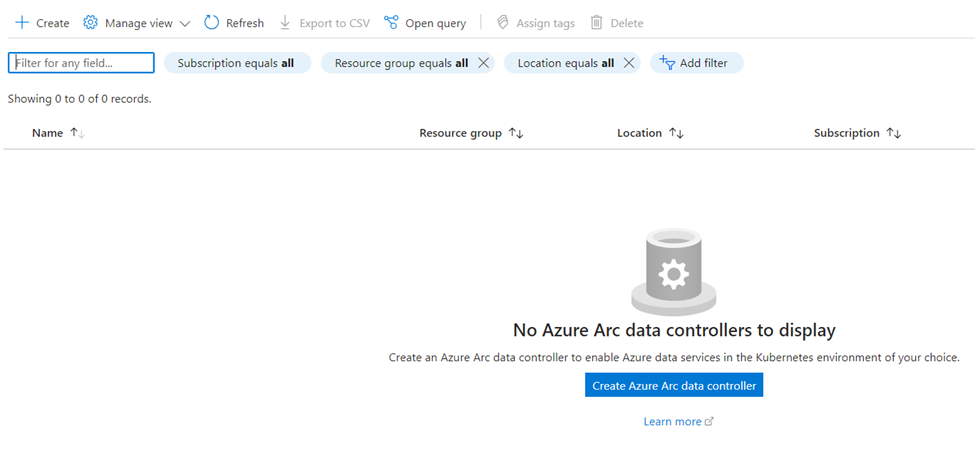This screenshot has height=451, width=975.
Task: Open Manage view gear icon
Action: [x=91, y=23]
